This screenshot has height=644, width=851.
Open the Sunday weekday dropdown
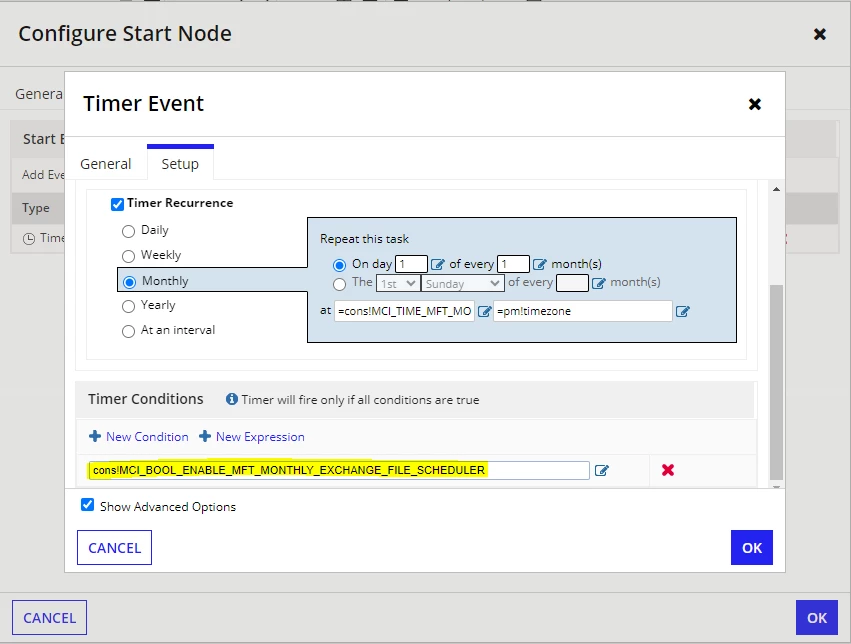[462, 284]
